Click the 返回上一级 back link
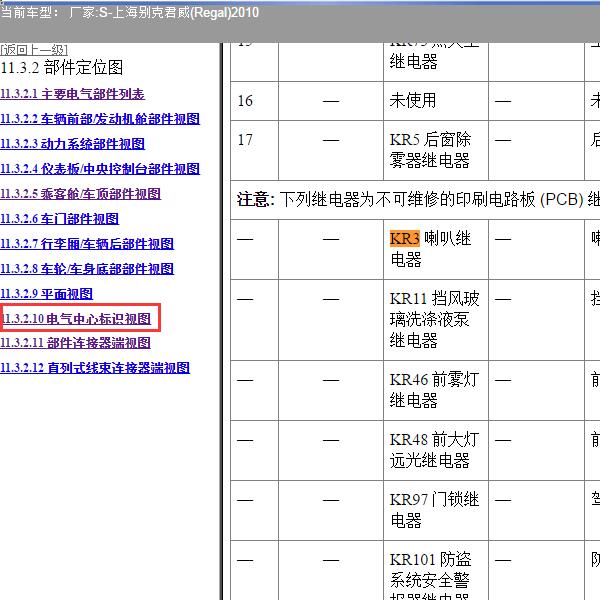Image resolution: width=600 pixels, height=600 pixels. (x=34, y=50)
